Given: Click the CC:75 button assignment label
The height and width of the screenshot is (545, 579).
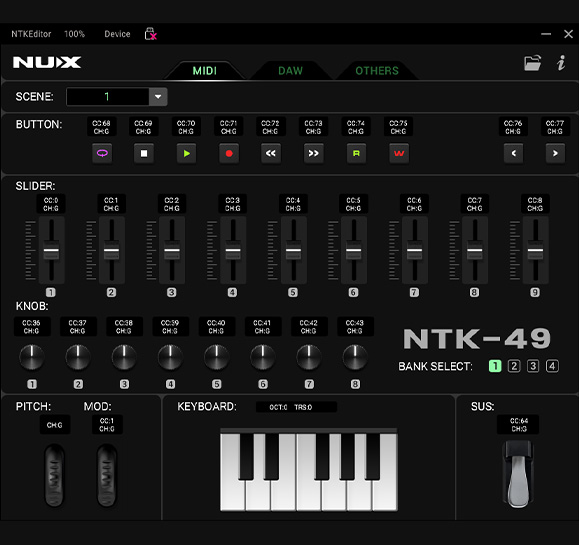Looking at the screenshot, I should [x=398, y=127].
